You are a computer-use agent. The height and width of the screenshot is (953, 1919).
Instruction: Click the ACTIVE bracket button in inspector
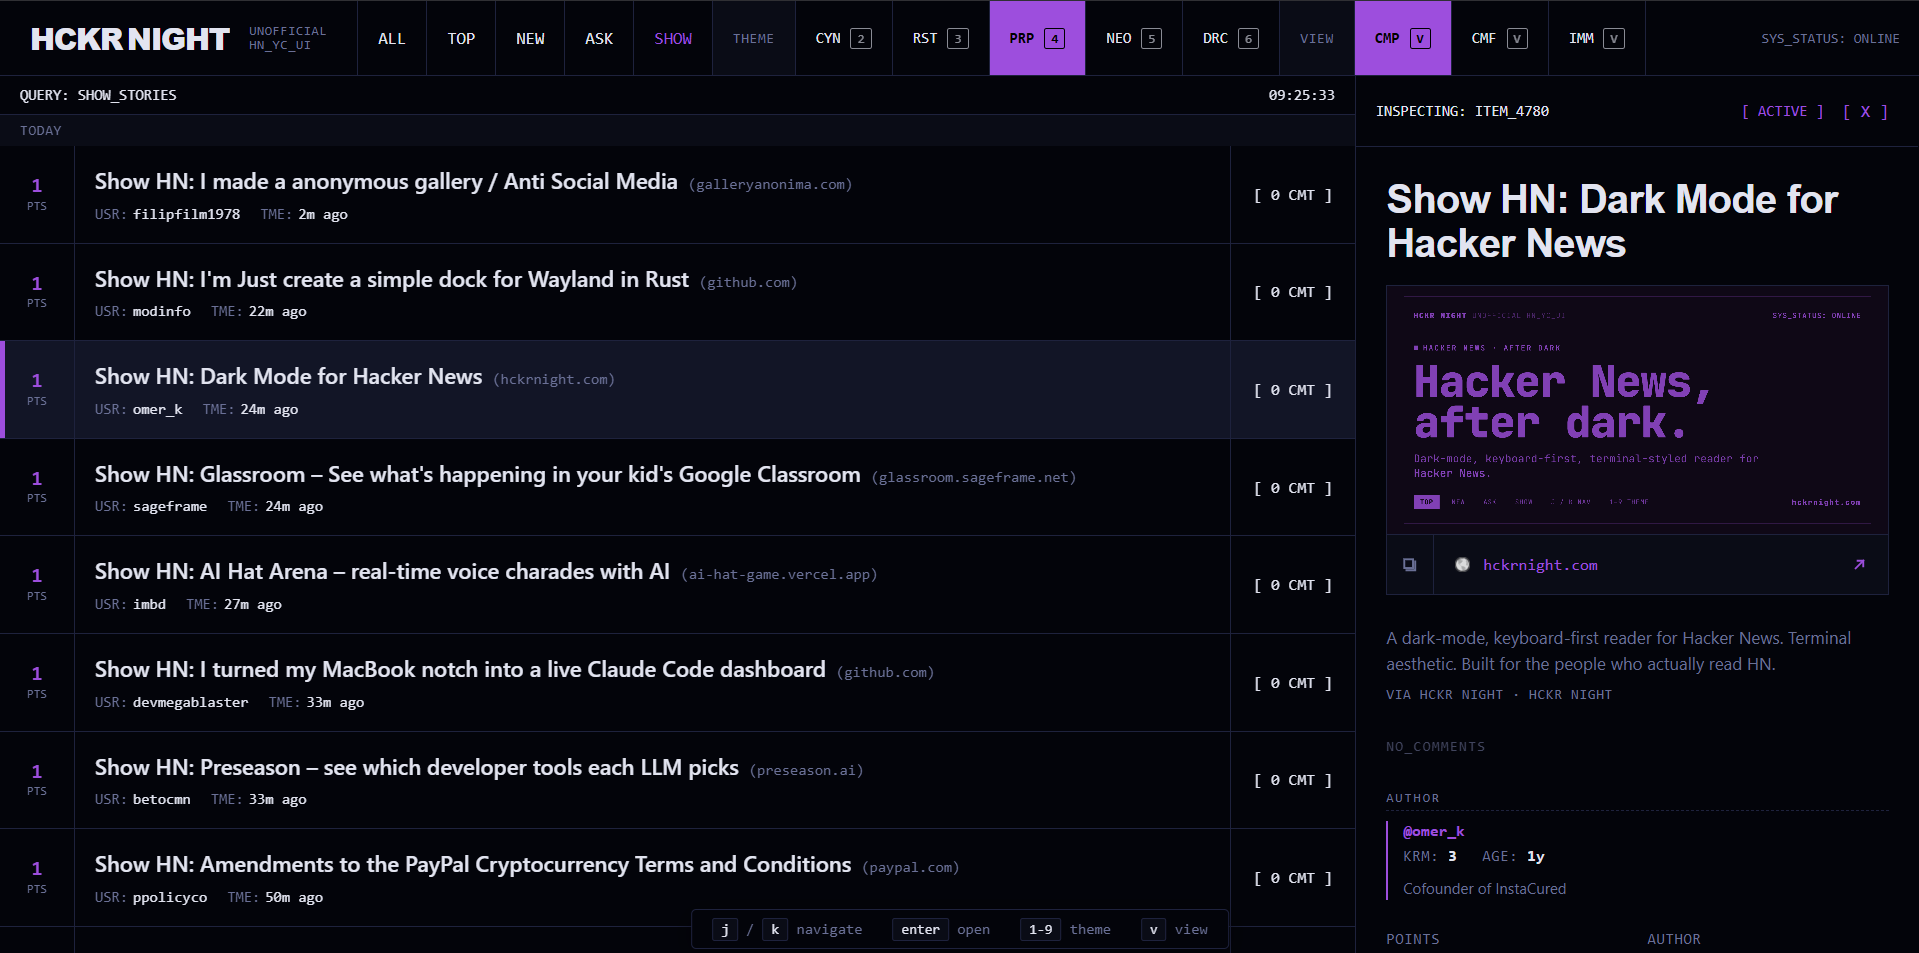(x=1782, y=111)
